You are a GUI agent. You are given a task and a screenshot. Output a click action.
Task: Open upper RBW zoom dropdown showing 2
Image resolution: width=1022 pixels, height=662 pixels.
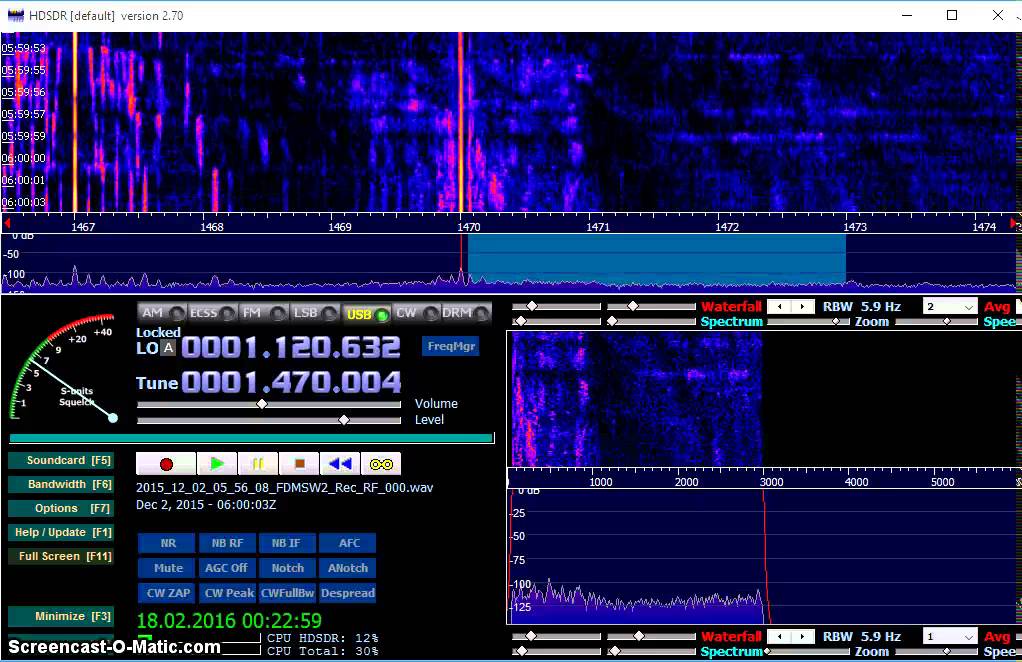[950, 306]
